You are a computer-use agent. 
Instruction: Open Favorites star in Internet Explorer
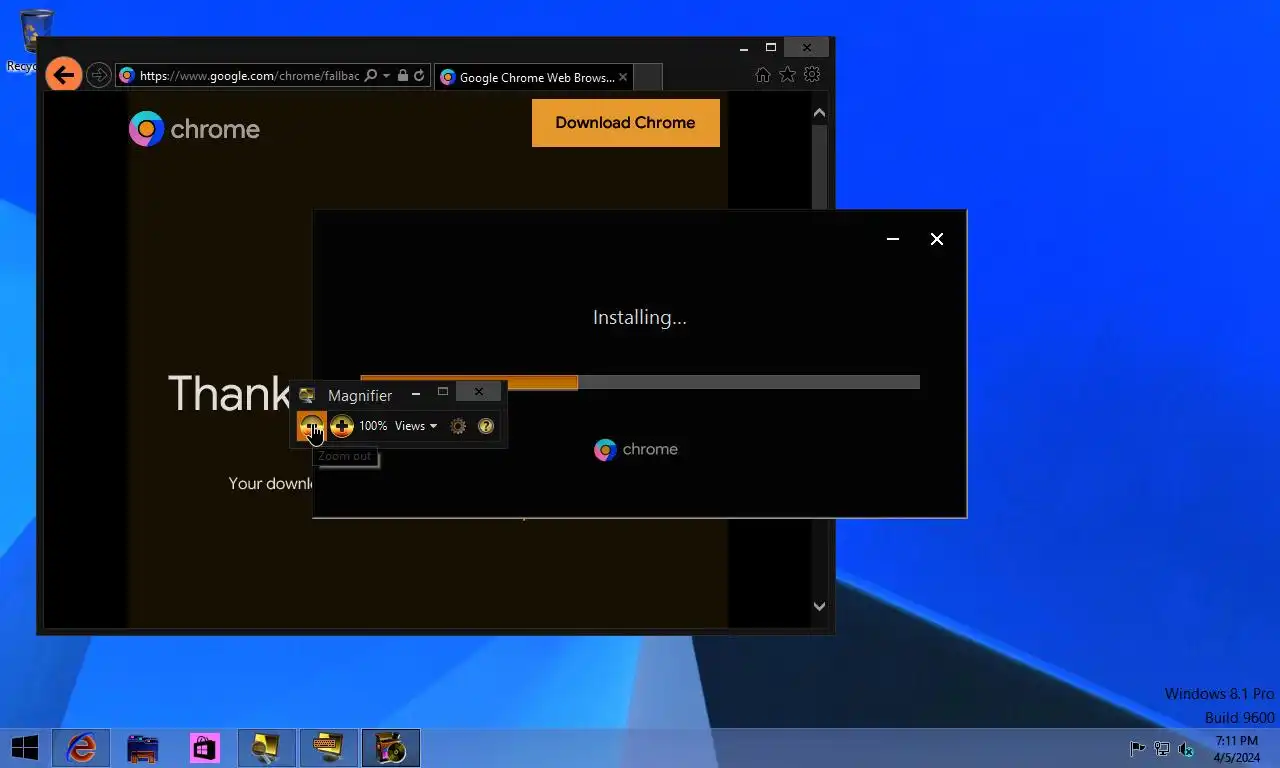tap(788, 75)
